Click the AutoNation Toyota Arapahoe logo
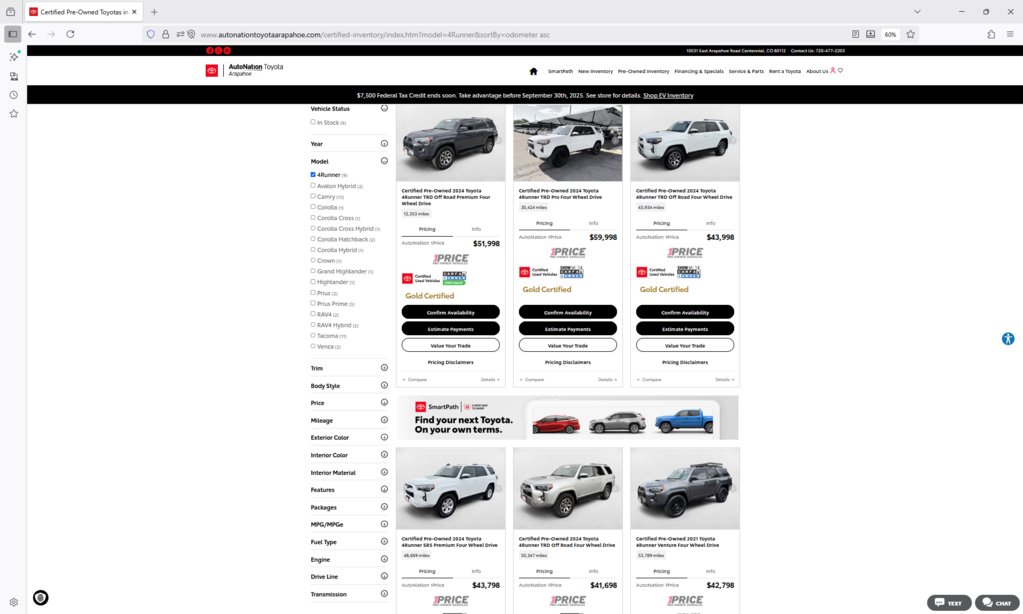The width and height of the screenshot is (1023, 614). (x=245, y=70)
